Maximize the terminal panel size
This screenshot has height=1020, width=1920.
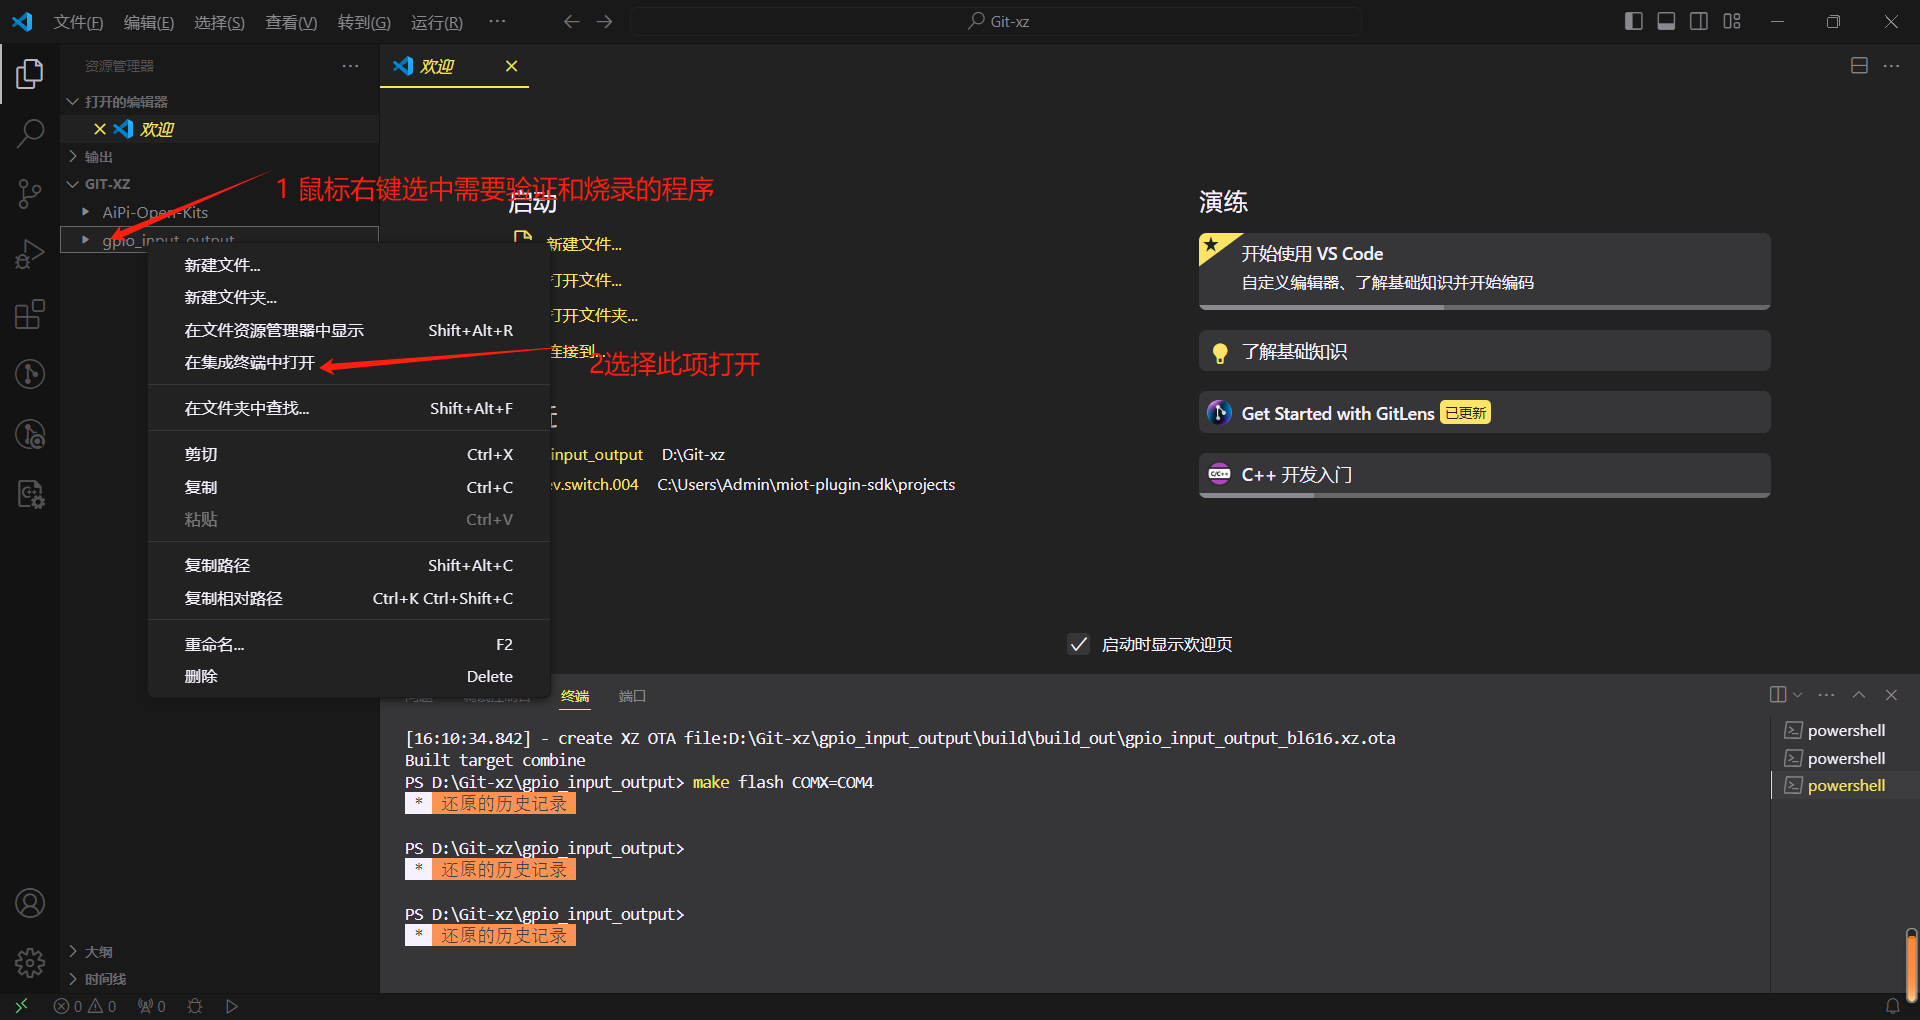point(1859,695)
